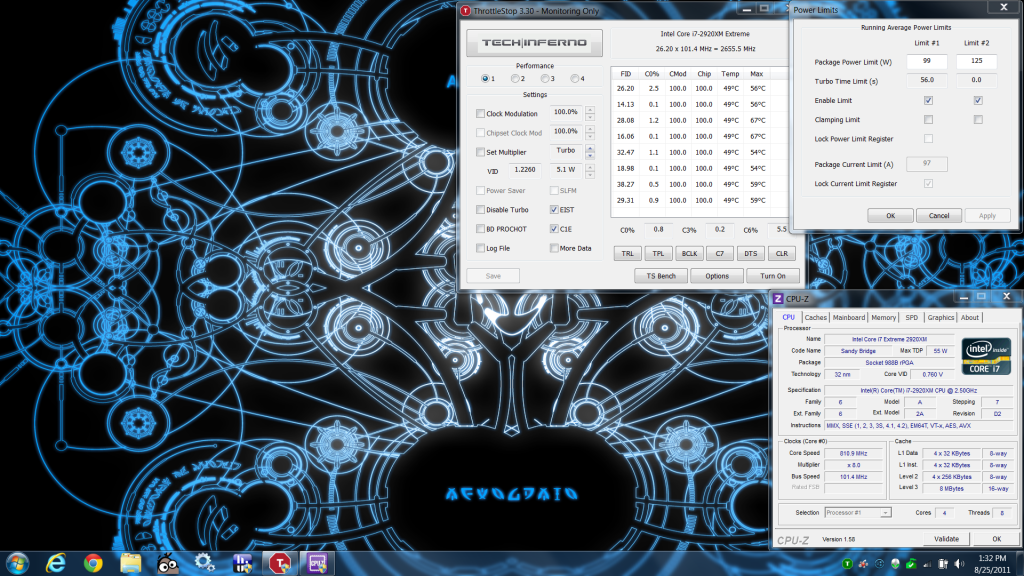Check the Disable Turbo checkbox
1024x576 pixels.
481,210
